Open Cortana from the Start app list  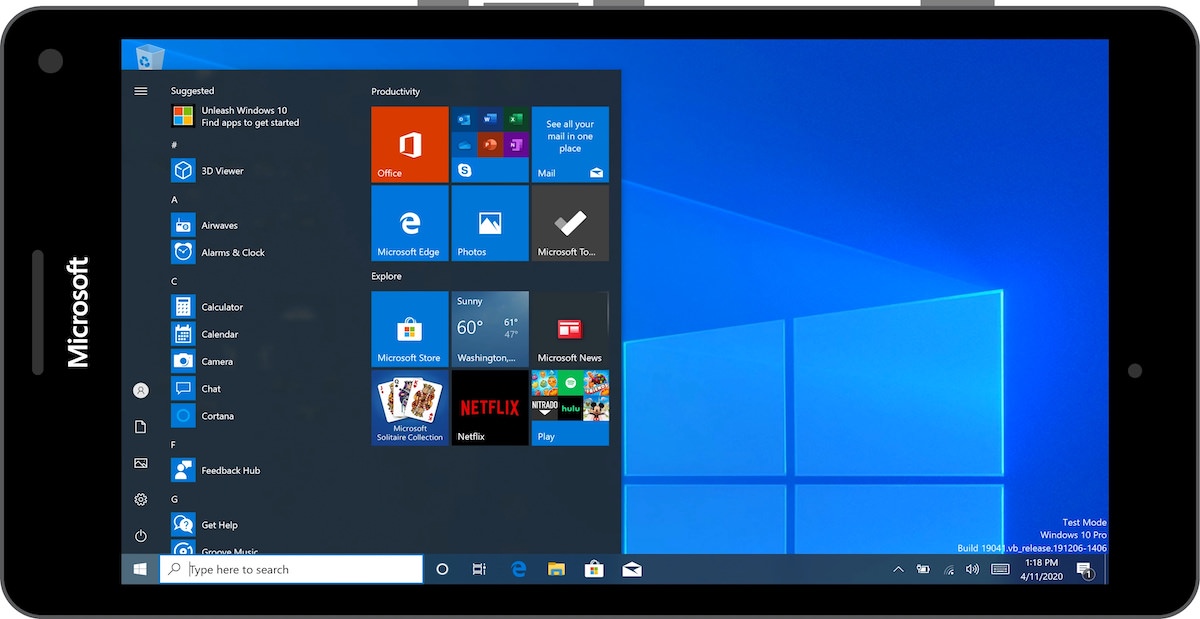coord(203,415)
